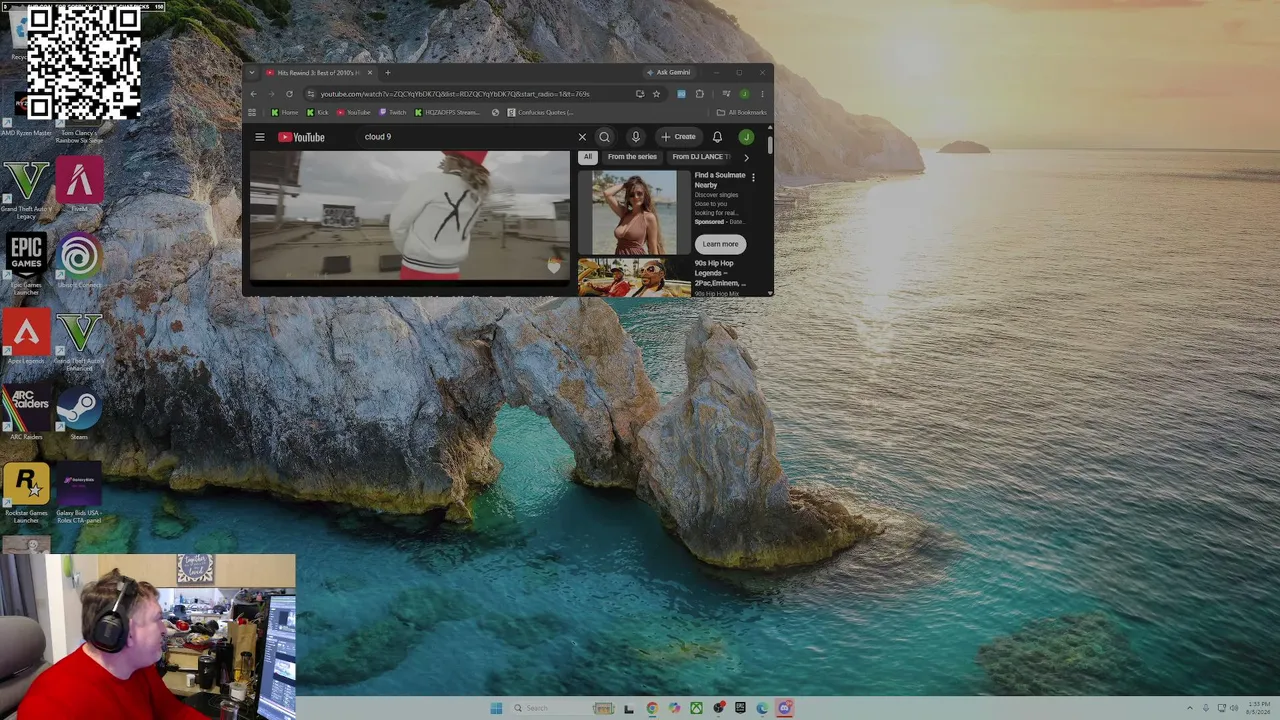Show hidden system tray icons
Image resolution: width=1280 pixels, height=720 pixels.
(x=1190, y=708)
